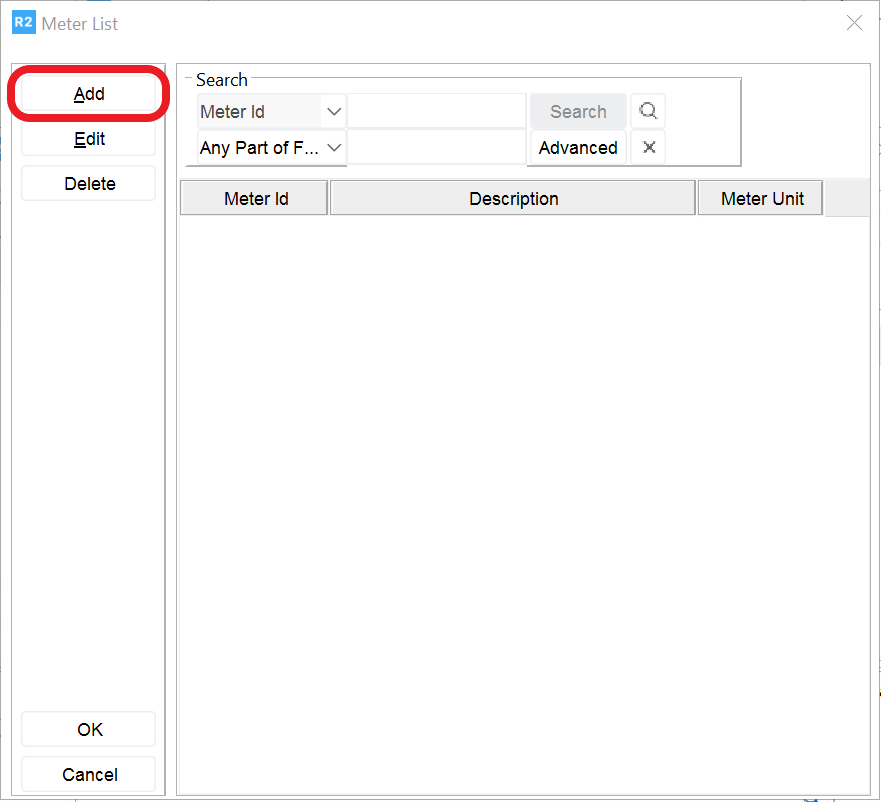Open the Advanced search options

click(x=577, y=147)
